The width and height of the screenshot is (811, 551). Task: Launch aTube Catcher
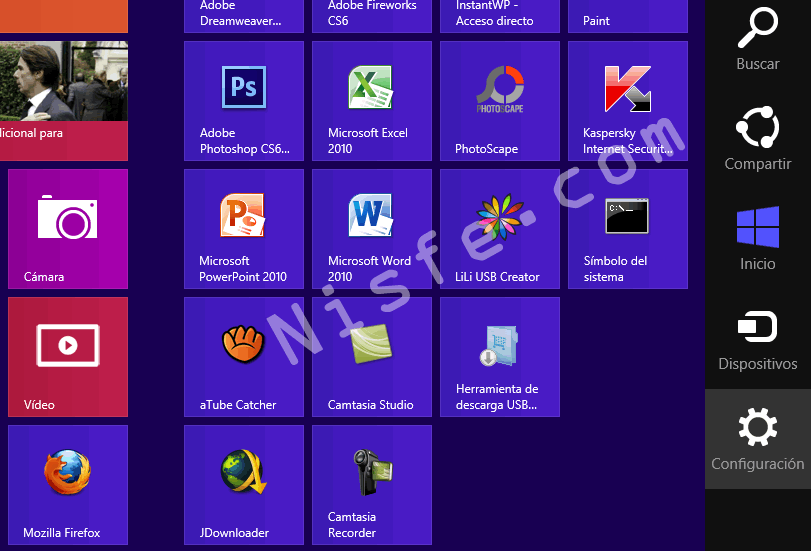pyautogui.click(x=244, y=357)
